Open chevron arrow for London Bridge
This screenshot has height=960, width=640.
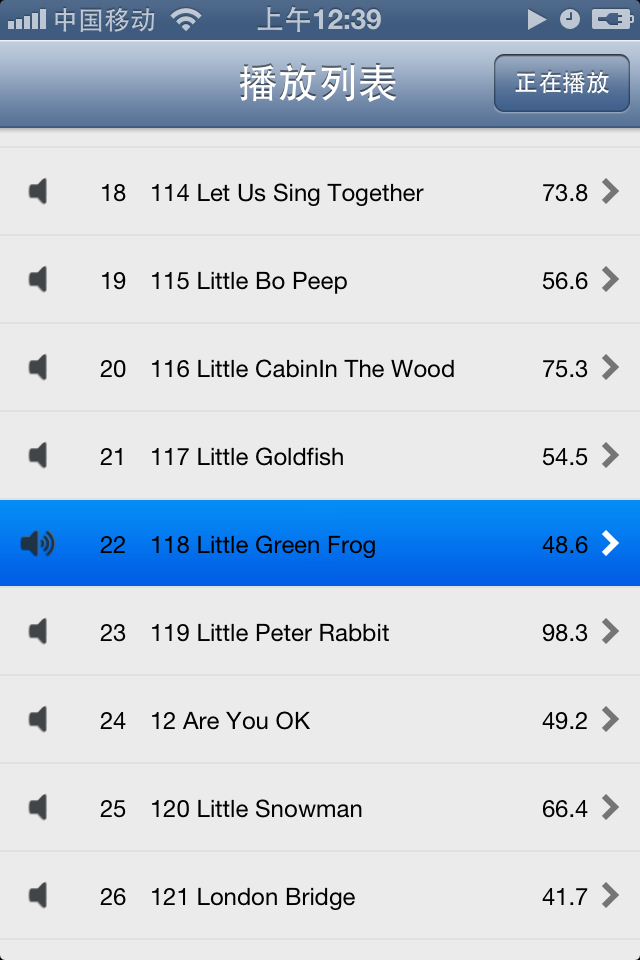coord(610,896)
